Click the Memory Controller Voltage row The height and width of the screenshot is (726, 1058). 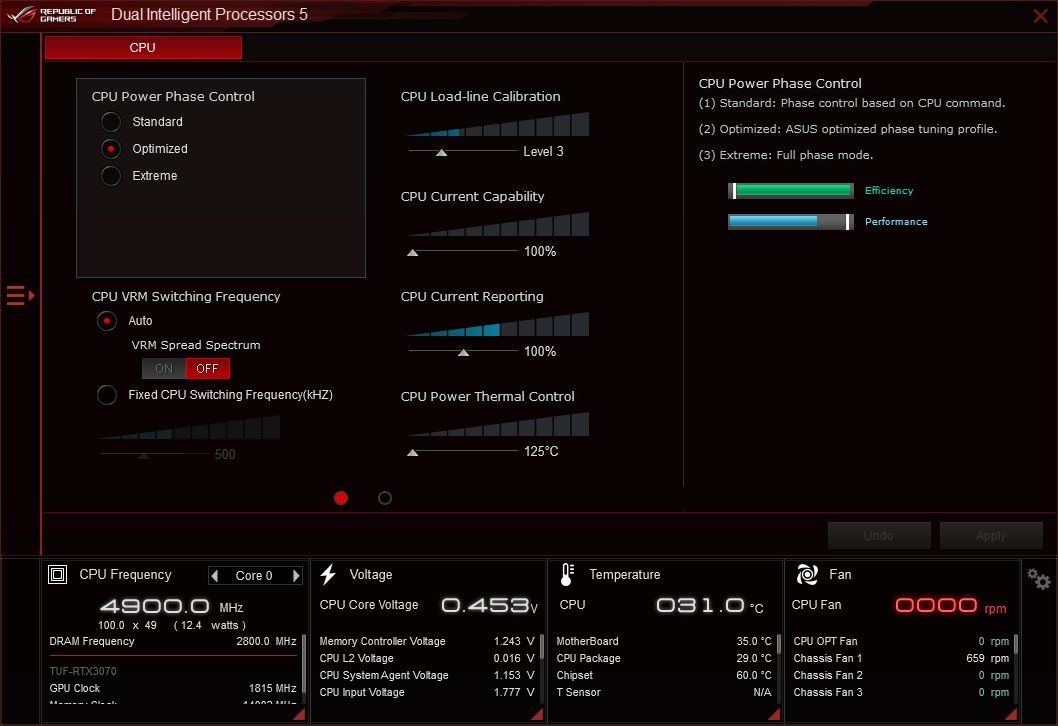(x=426, y=641)
